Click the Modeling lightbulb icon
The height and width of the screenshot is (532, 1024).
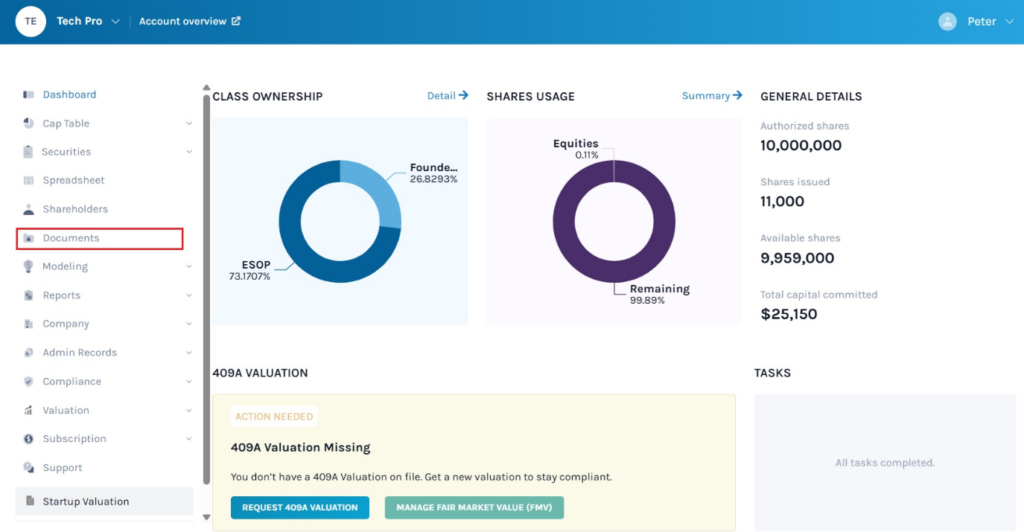click(28, 267)
